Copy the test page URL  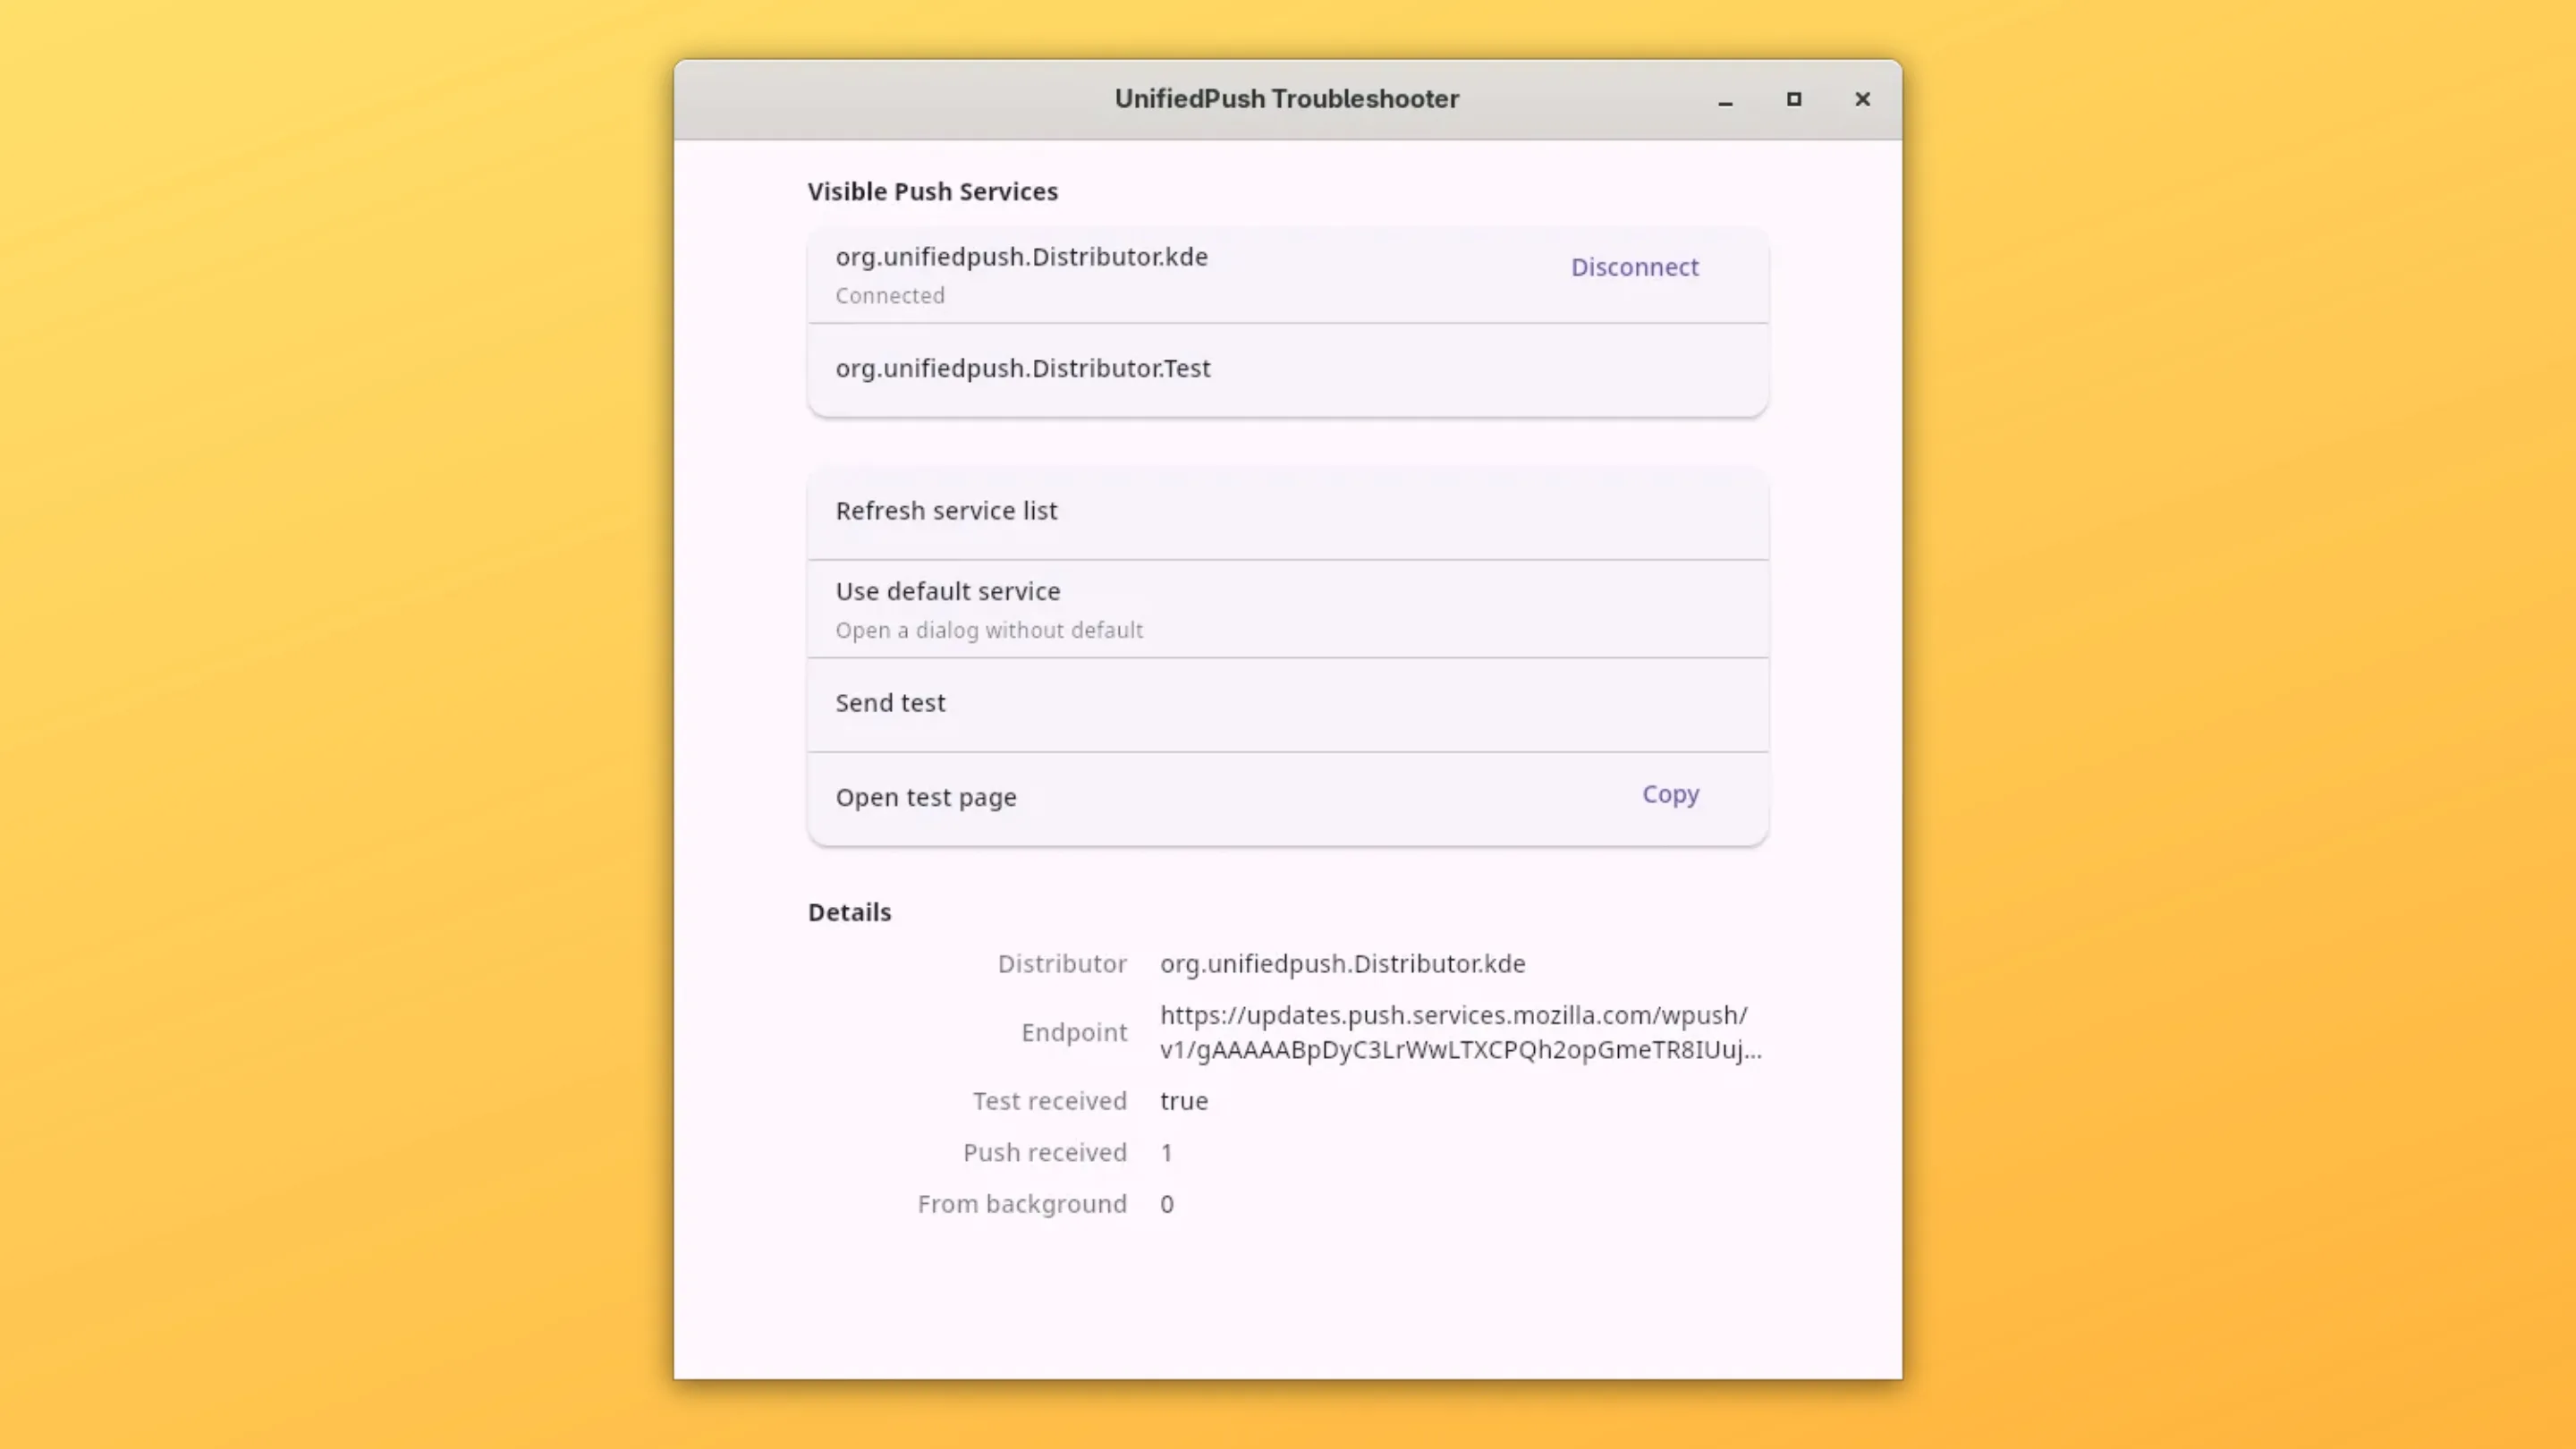1670,793
